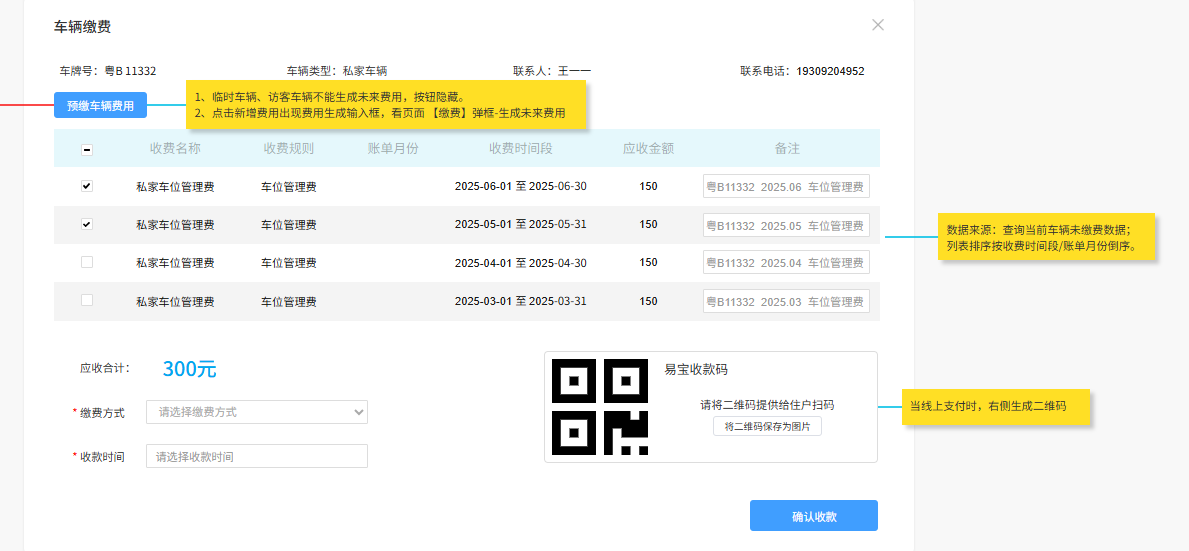
Task: Click the 缴费方式 dropdown arrow
Action: click(359, 412)
